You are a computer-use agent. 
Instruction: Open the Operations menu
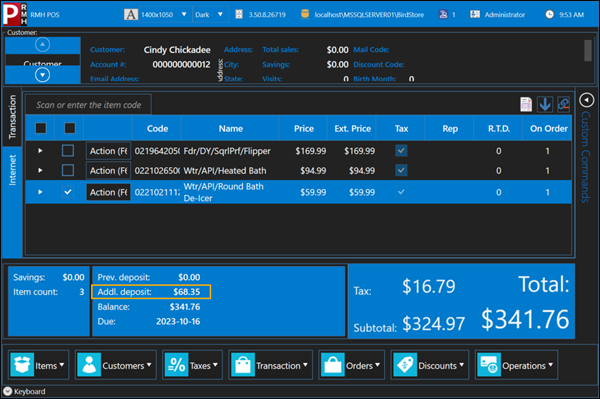click(516, 365)
